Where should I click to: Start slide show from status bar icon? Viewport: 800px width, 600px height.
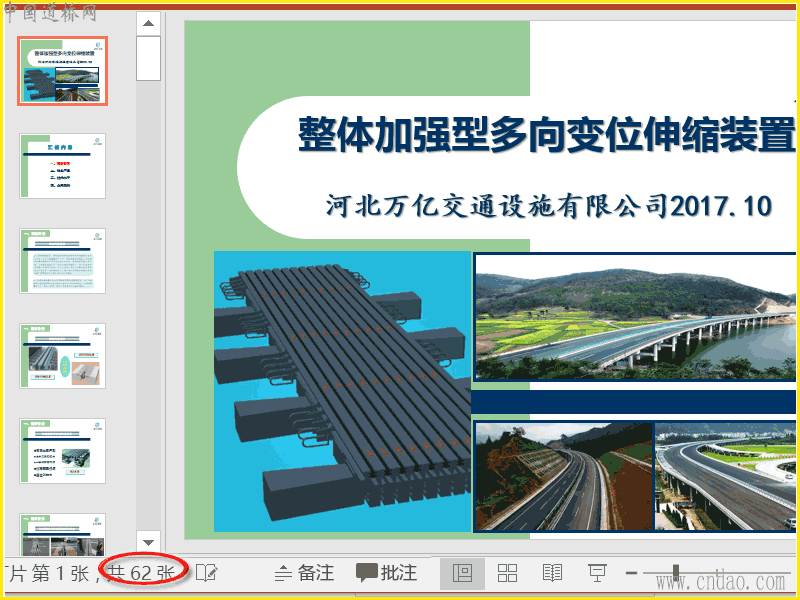(597, 573)
